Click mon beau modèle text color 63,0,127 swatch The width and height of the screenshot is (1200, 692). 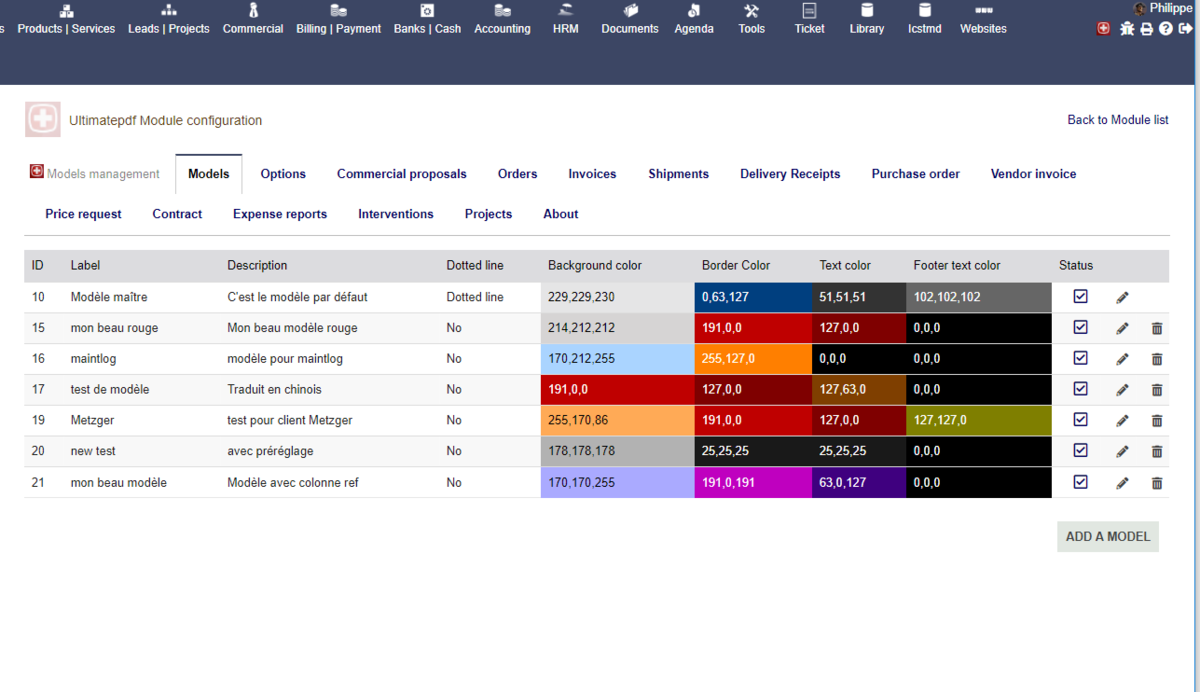pos(859,482)
